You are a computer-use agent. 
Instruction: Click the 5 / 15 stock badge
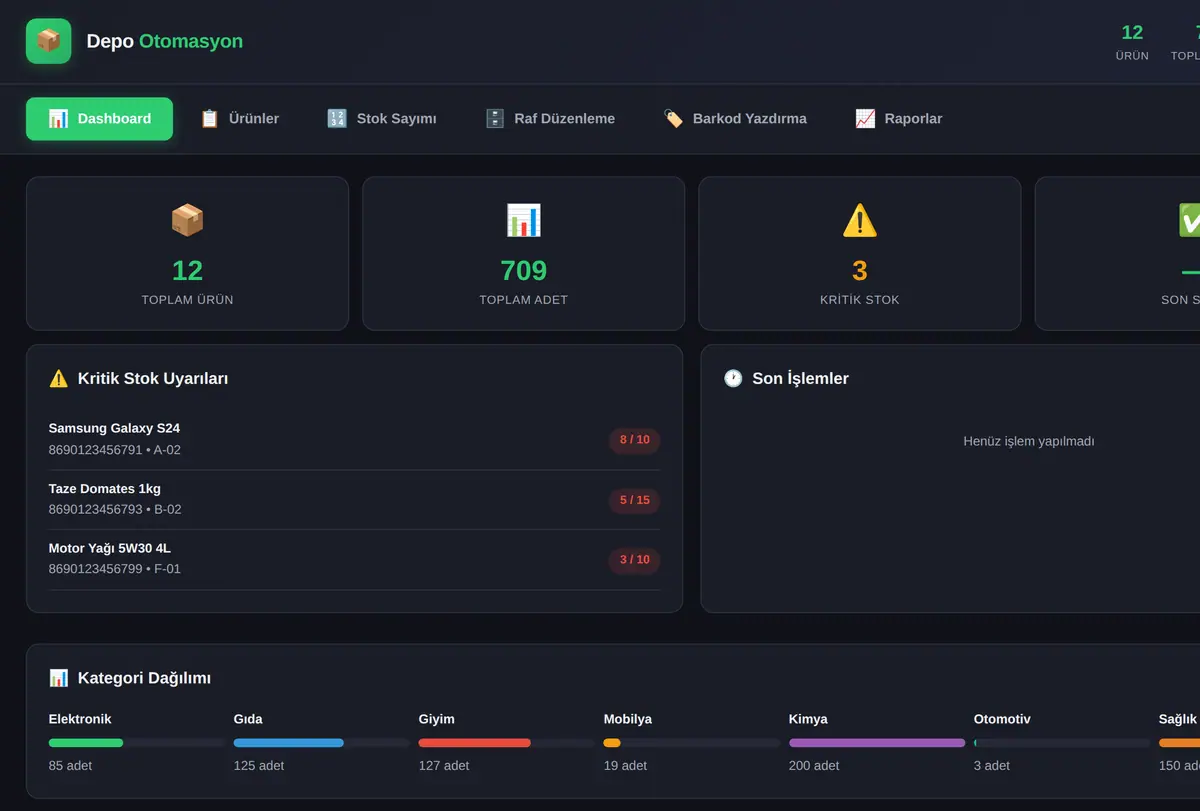tap(635, 500)
